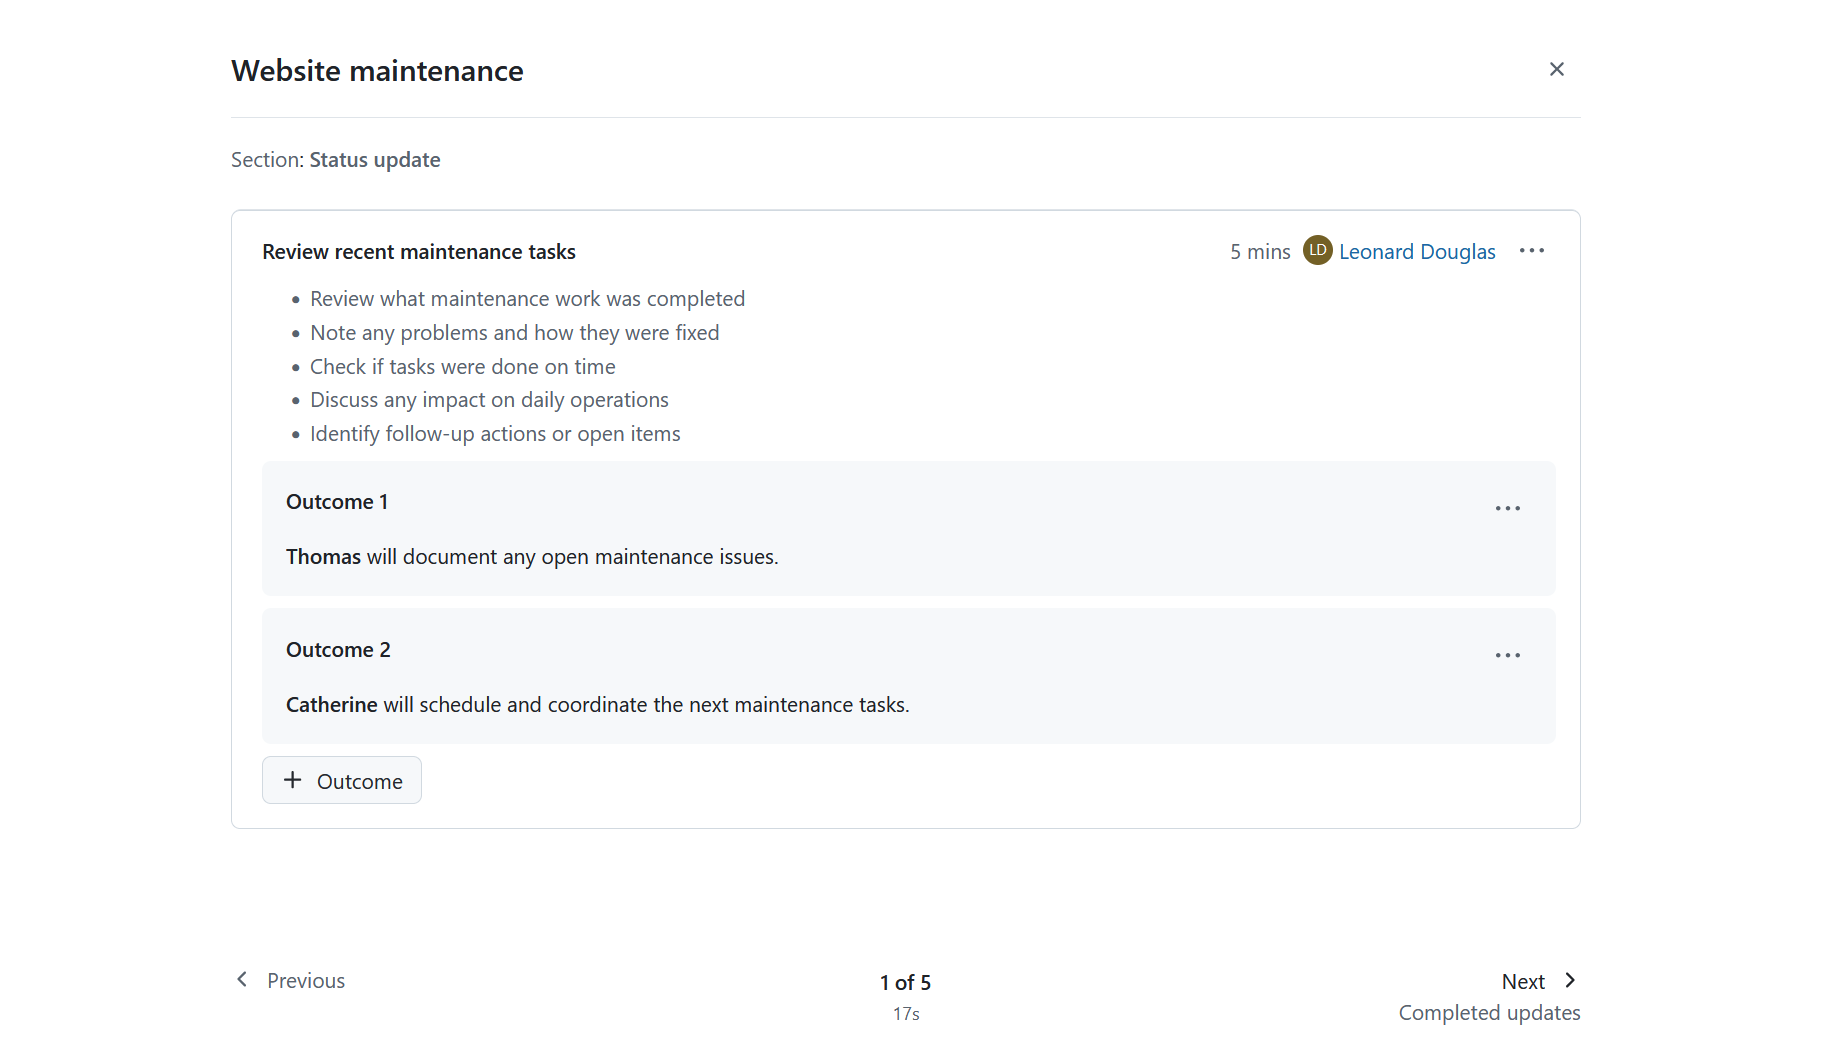Image resolution: width=1830 pixels, height=1057 pixels.
Task: Click the Completed updates label under Next
Action: coord(1489,1013)
